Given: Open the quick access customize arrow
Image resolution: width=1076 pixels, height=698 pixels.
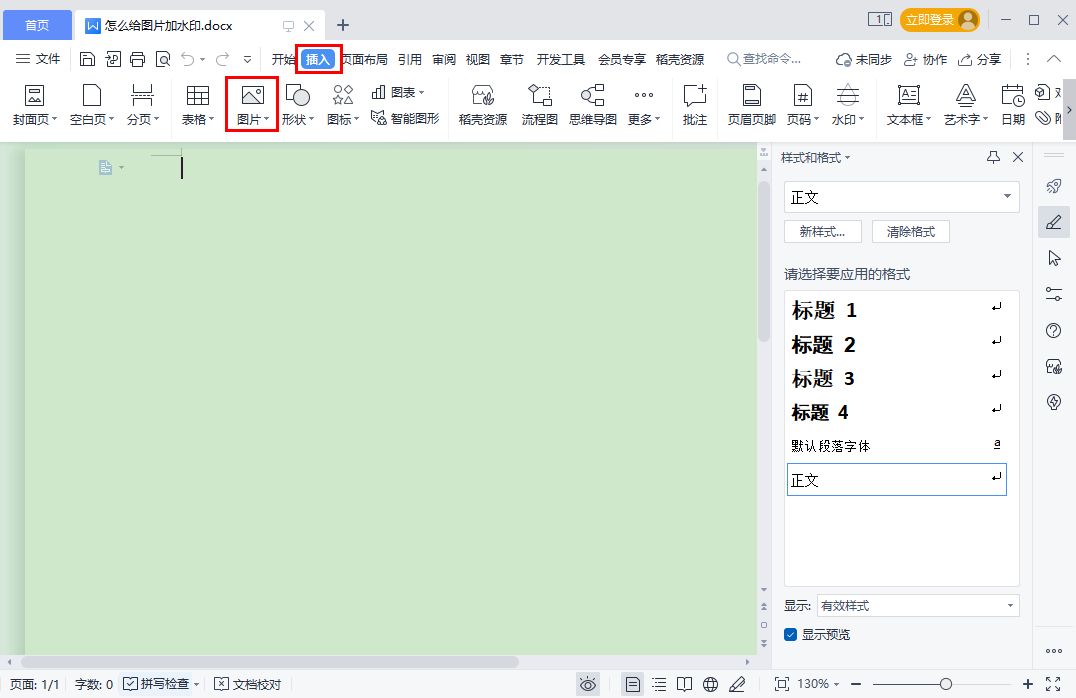Looking at the screenshot, I should pyautogui.click(x=247, y=59).
